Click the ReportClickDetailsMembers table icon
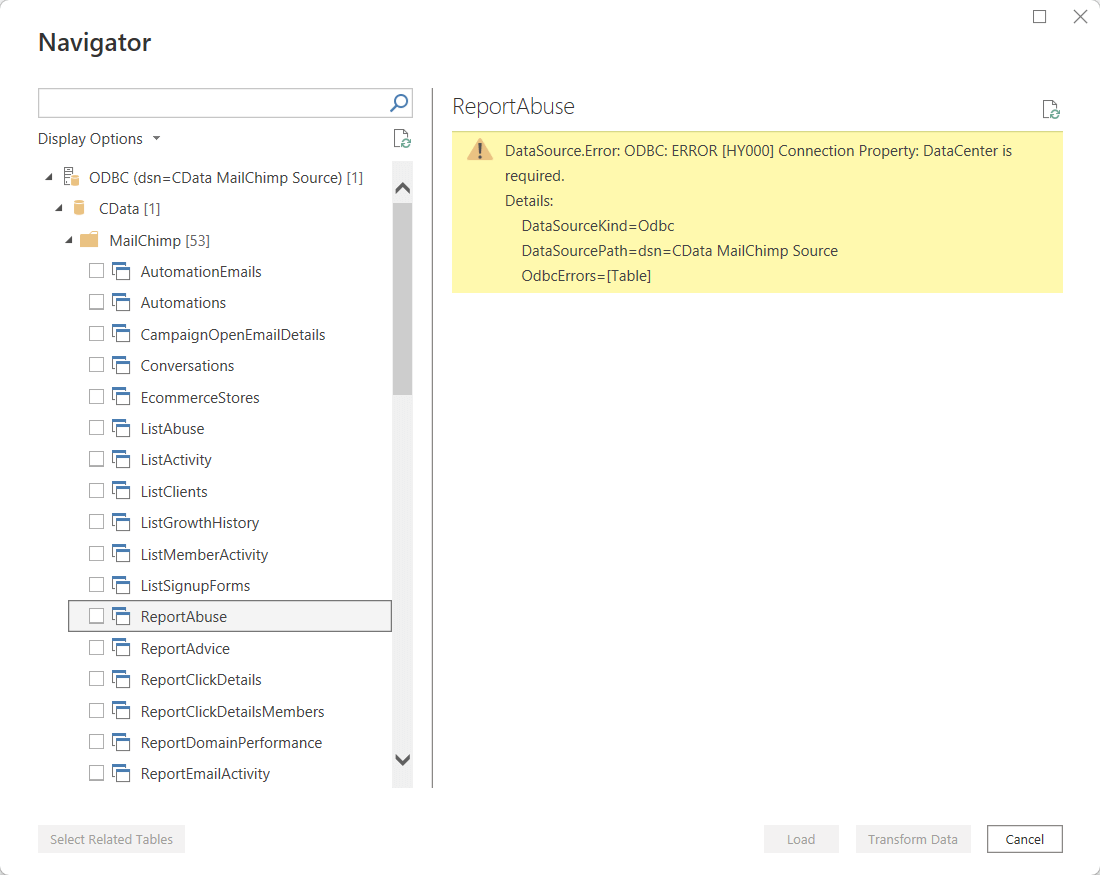 (x=121, y=710)
